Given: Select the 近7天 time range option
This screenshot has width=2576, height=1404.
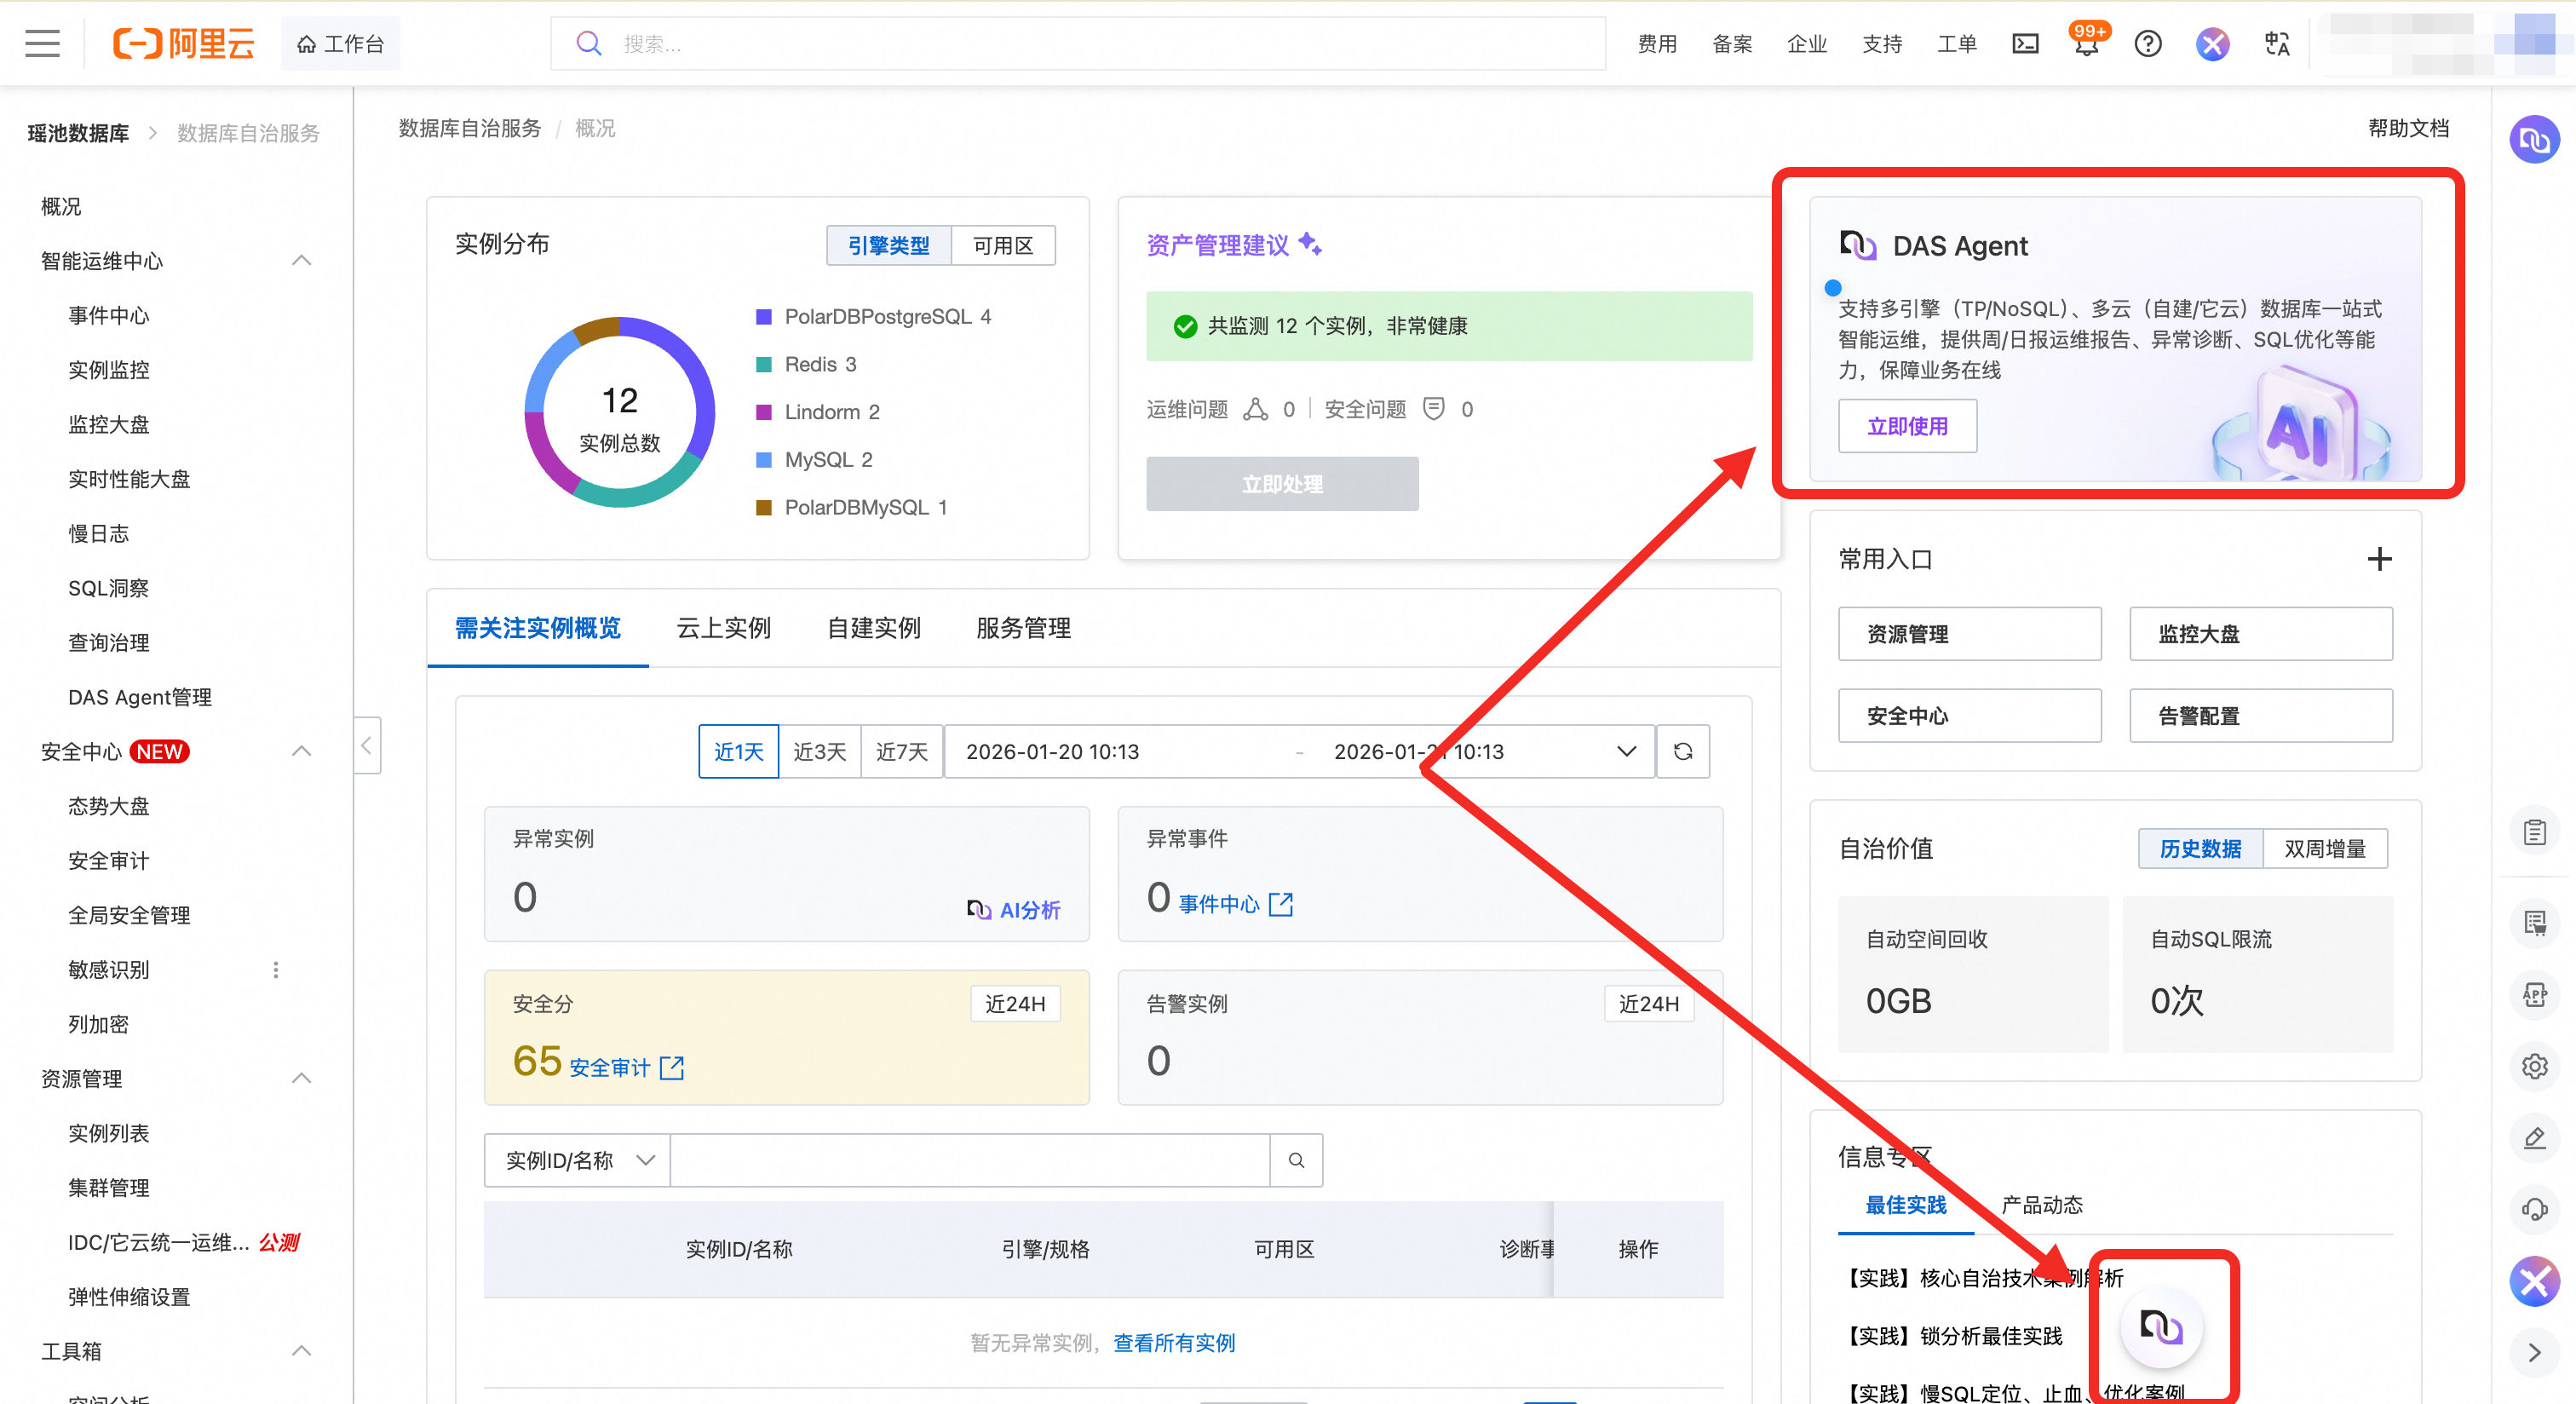Looking at the screenshot, I should 902,752.
